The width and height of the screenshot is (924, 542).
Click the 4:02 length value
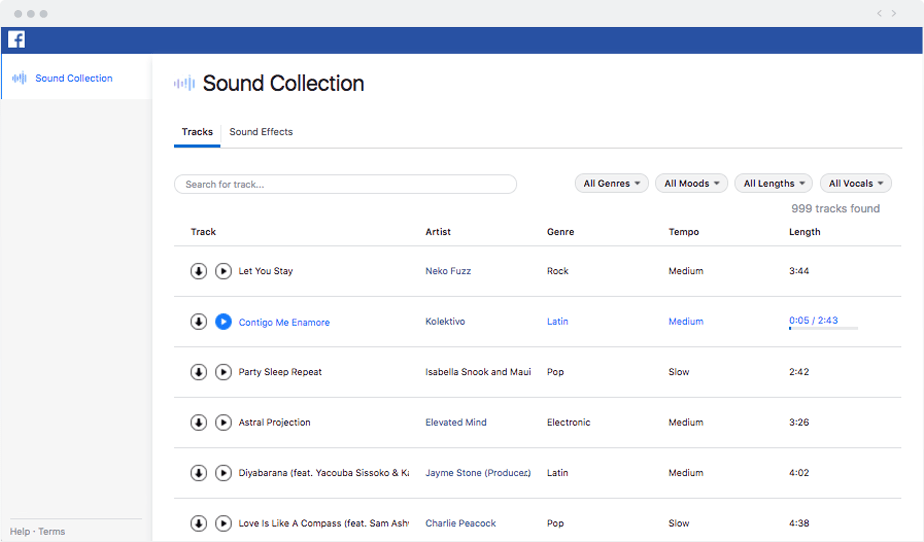click(799, 472)
